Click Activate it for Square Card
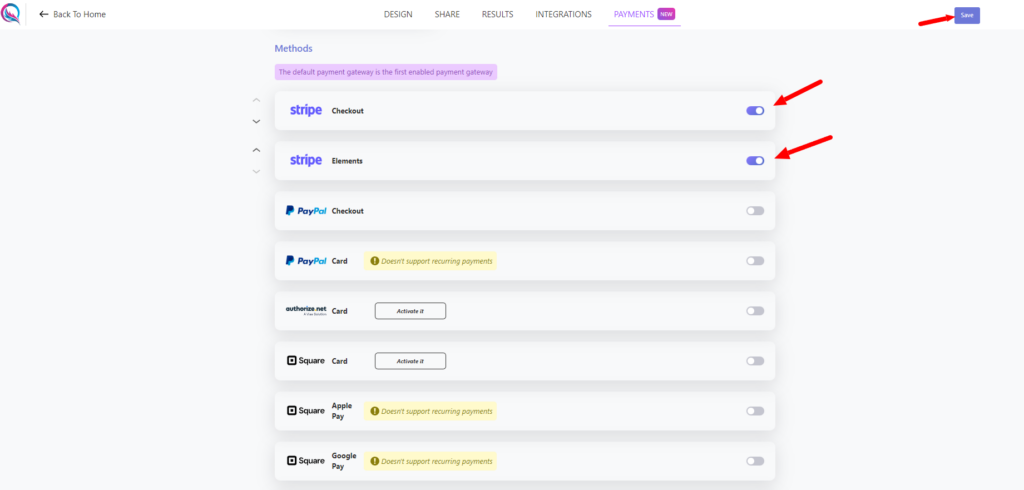Viewport: 1024px width, 490px height. coord(410,361)
